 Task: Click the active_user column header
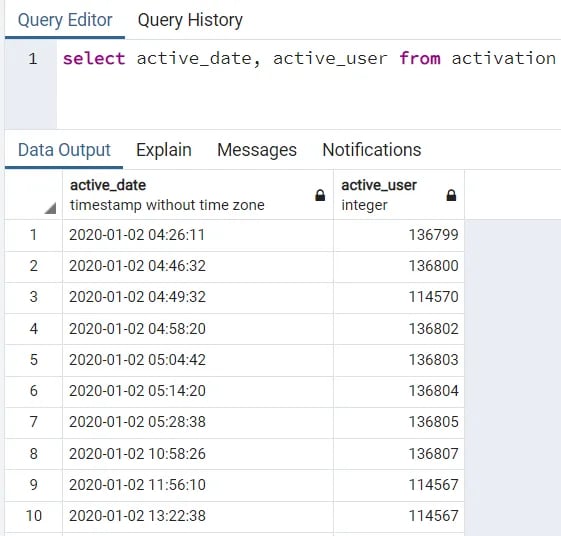click(399, 195)
